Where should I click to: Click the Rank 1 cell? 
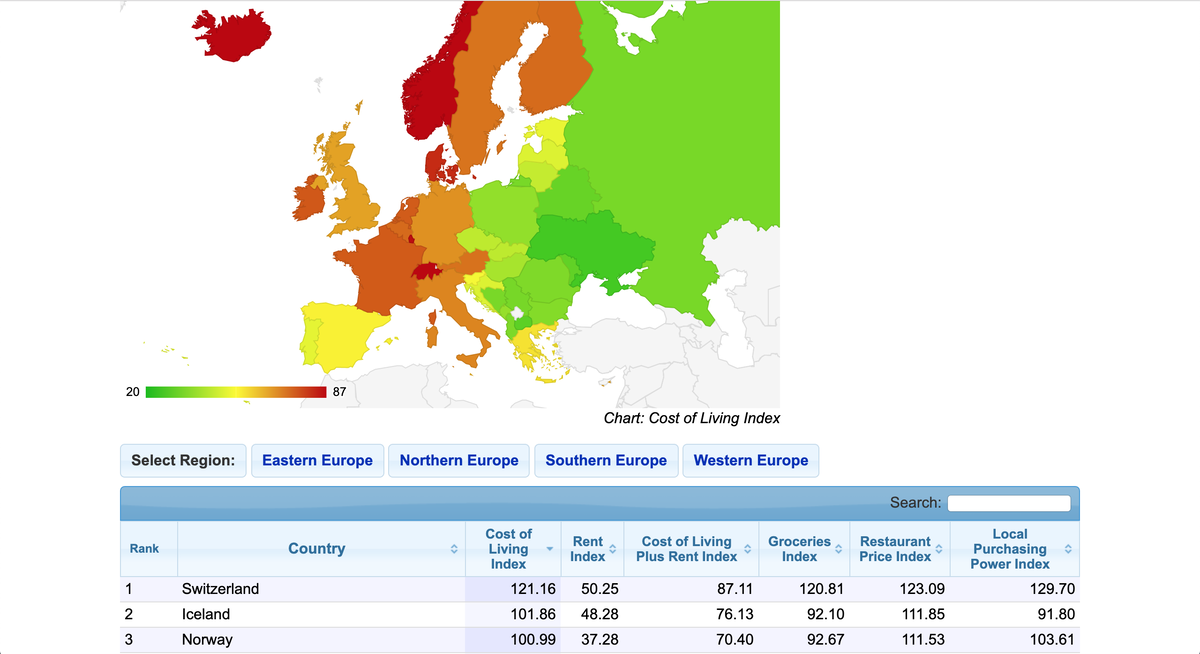click(148, 589)
